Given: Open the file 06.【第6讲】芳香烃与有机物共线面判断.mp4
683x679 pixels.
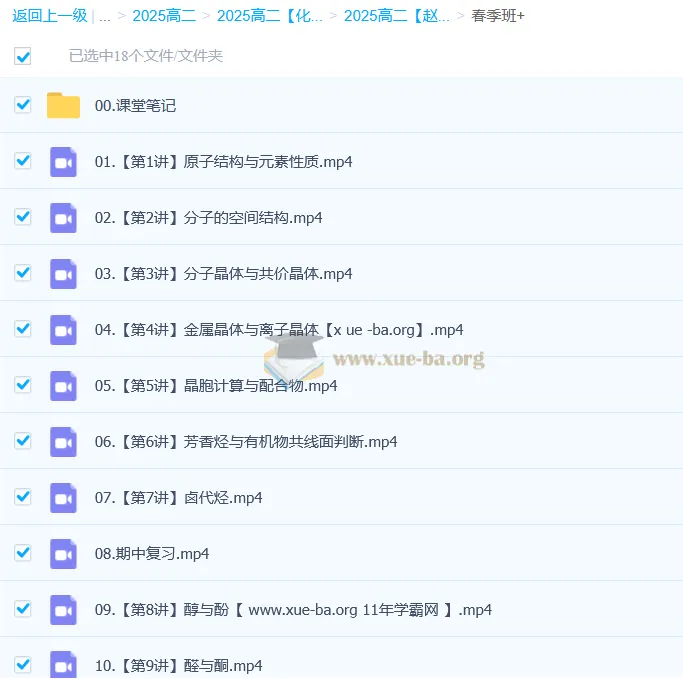Looking at the screenshot, I should click(x=246, y=441).
